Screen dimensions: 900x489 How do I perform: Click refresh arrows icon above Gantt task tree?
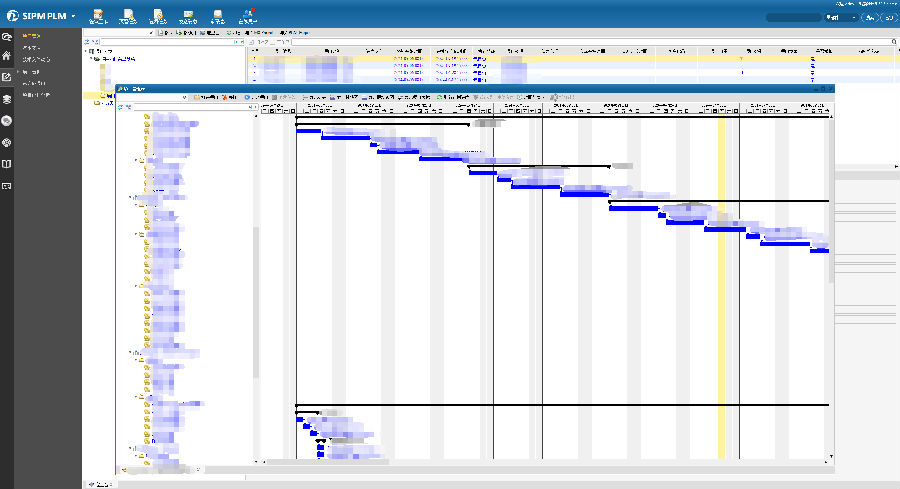[120, 107]
